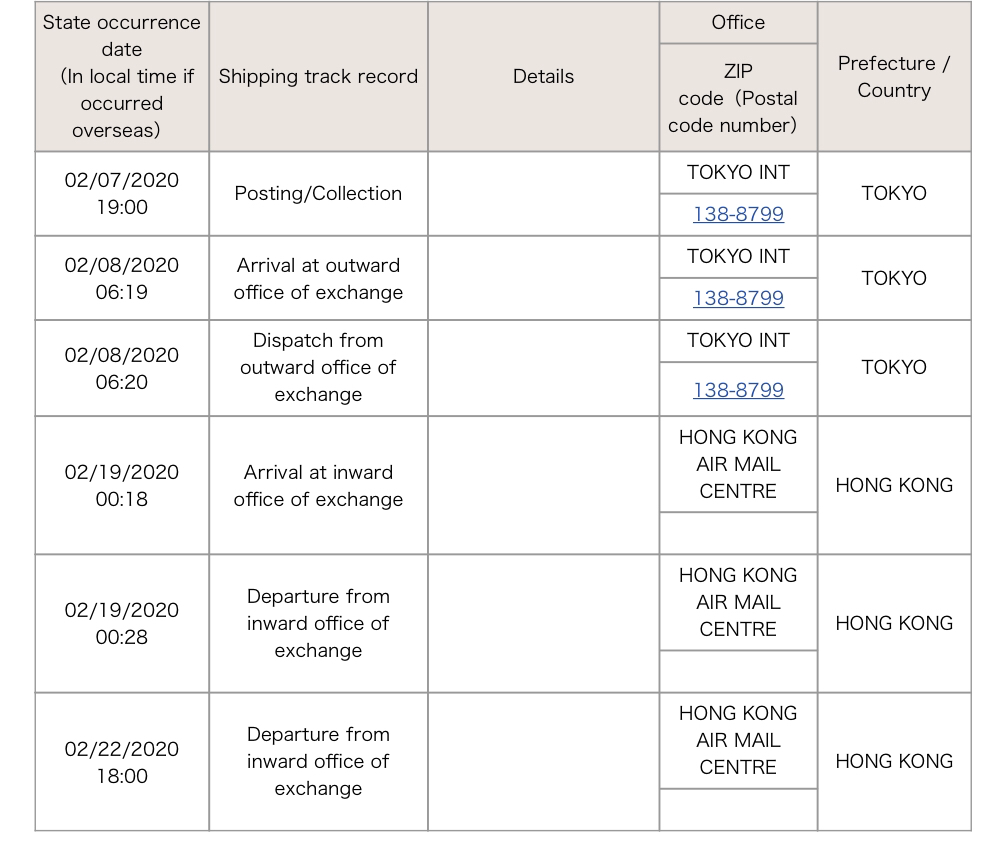991x848 pixels.
Task: Select 'Arrival at outward office of exchange' cell
Action: (x=318, y=278)
